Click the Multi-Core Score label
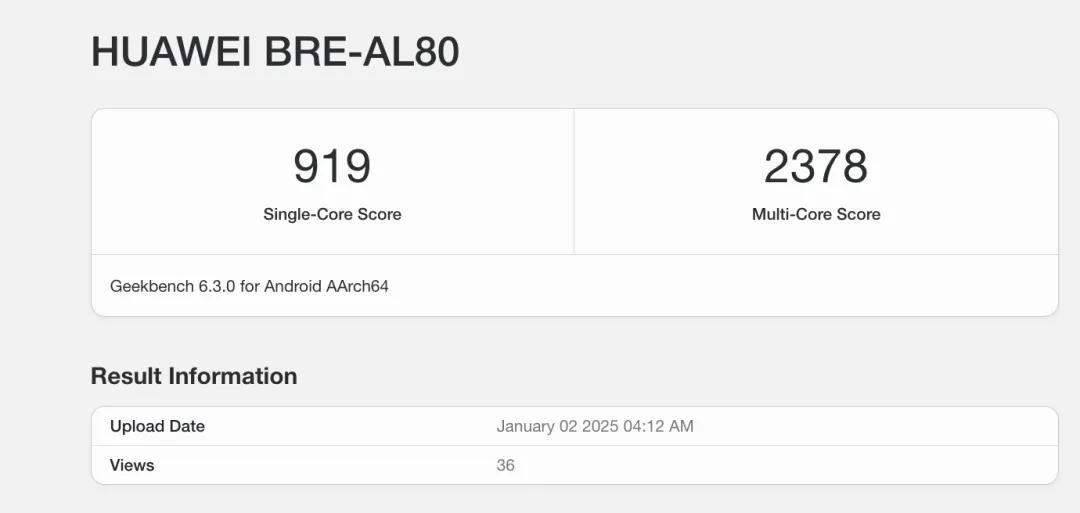1080x513 pixels. pos(816,214)
